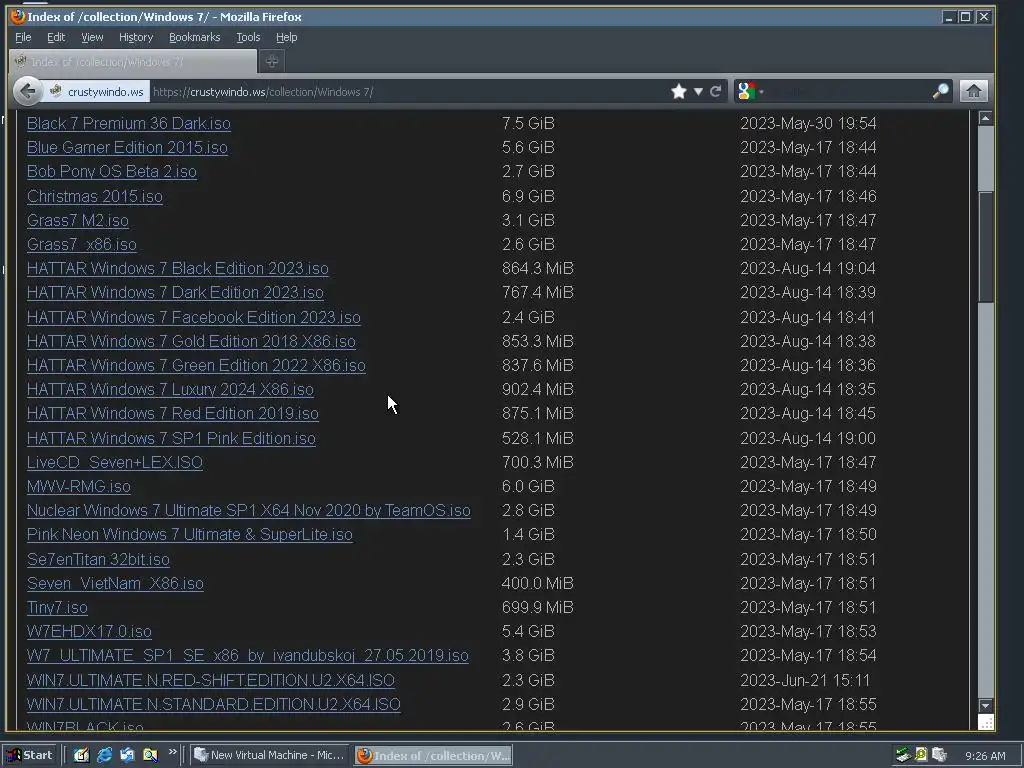Screen dimensions: 1024x768
Task: Open the File menu
Action: tap(23, 37)
